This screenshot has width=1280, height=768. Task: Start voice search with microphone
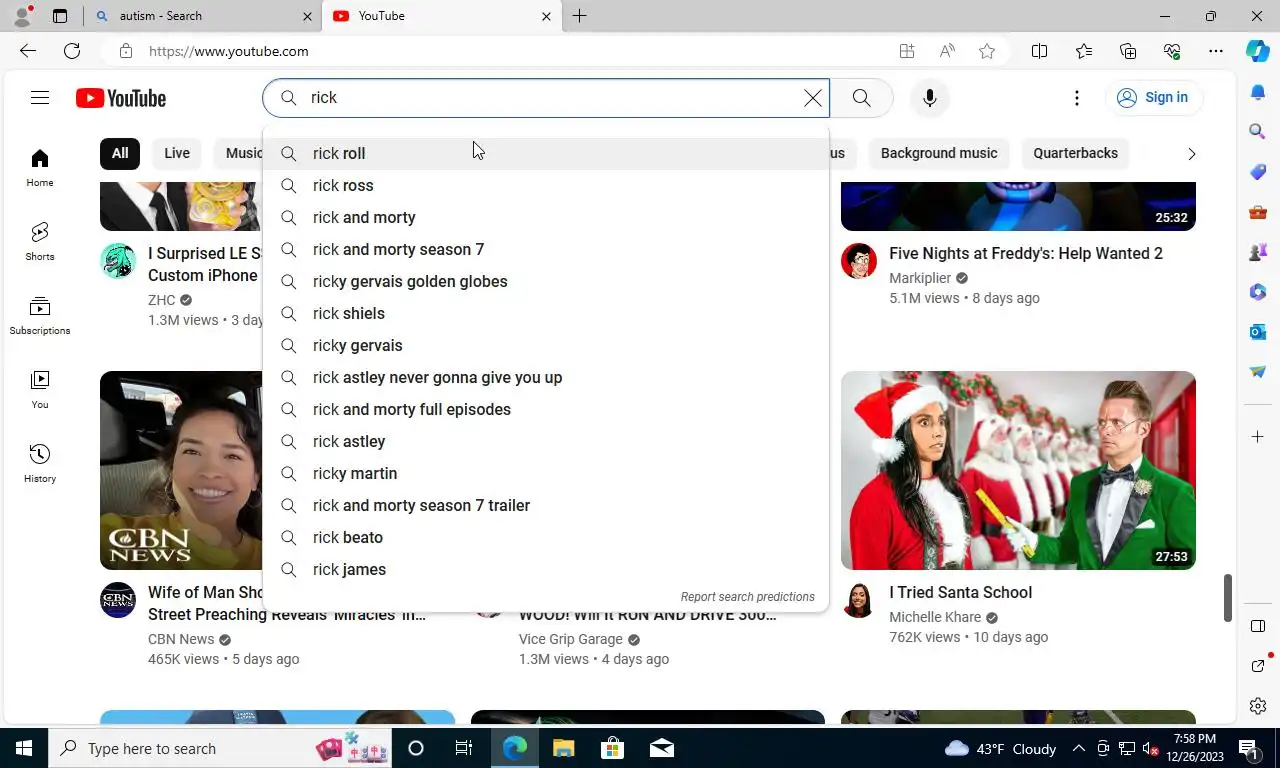point(930,98)
